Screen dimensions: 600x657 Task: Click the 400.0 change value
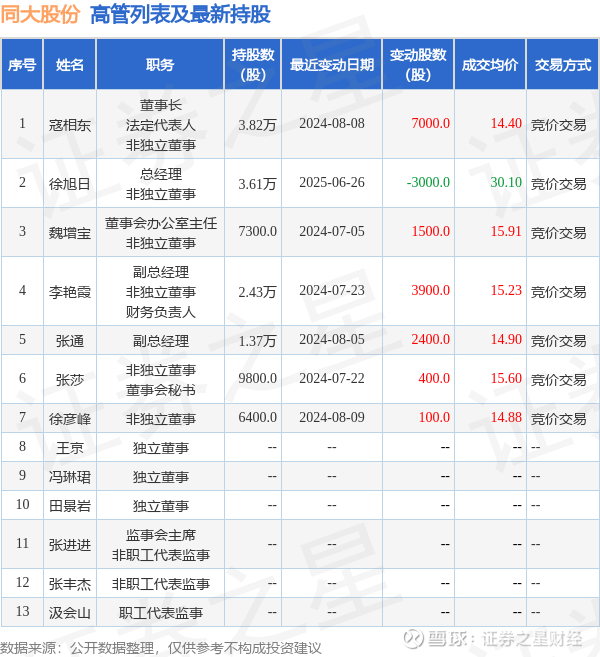[434, 378]
